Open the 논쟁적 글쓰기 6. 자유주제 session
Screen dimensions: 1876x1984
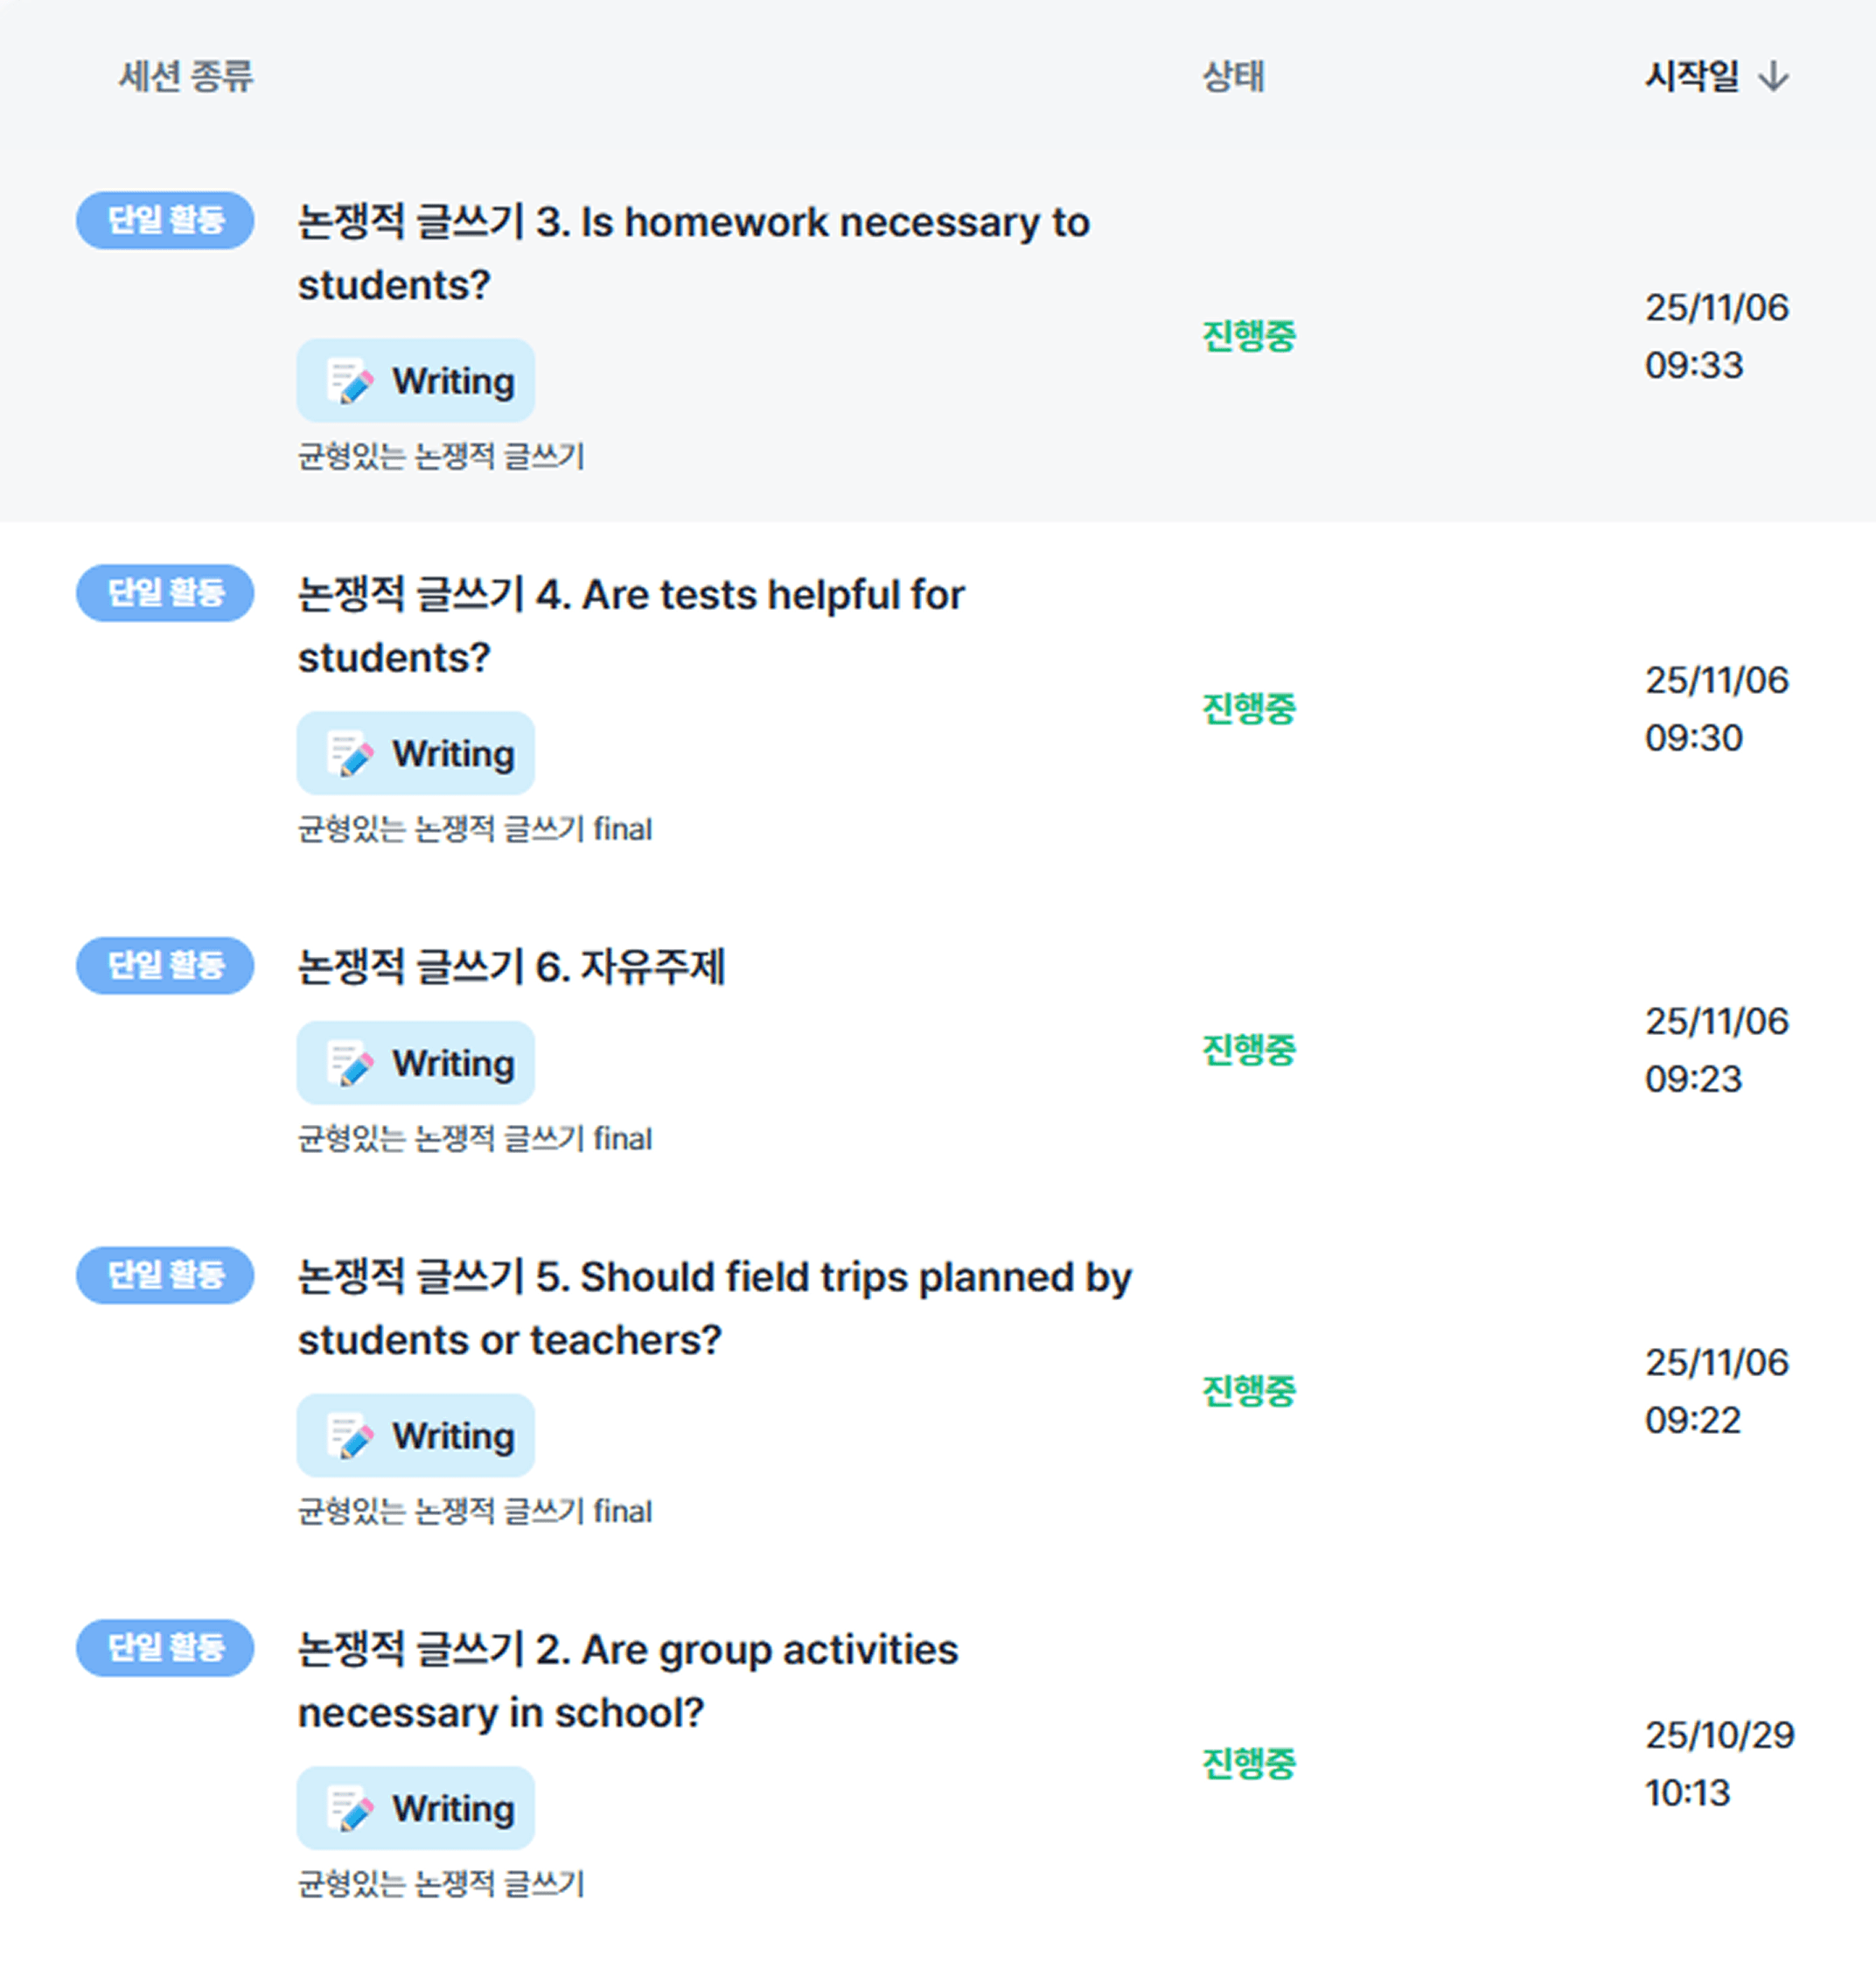pos(511,967)
